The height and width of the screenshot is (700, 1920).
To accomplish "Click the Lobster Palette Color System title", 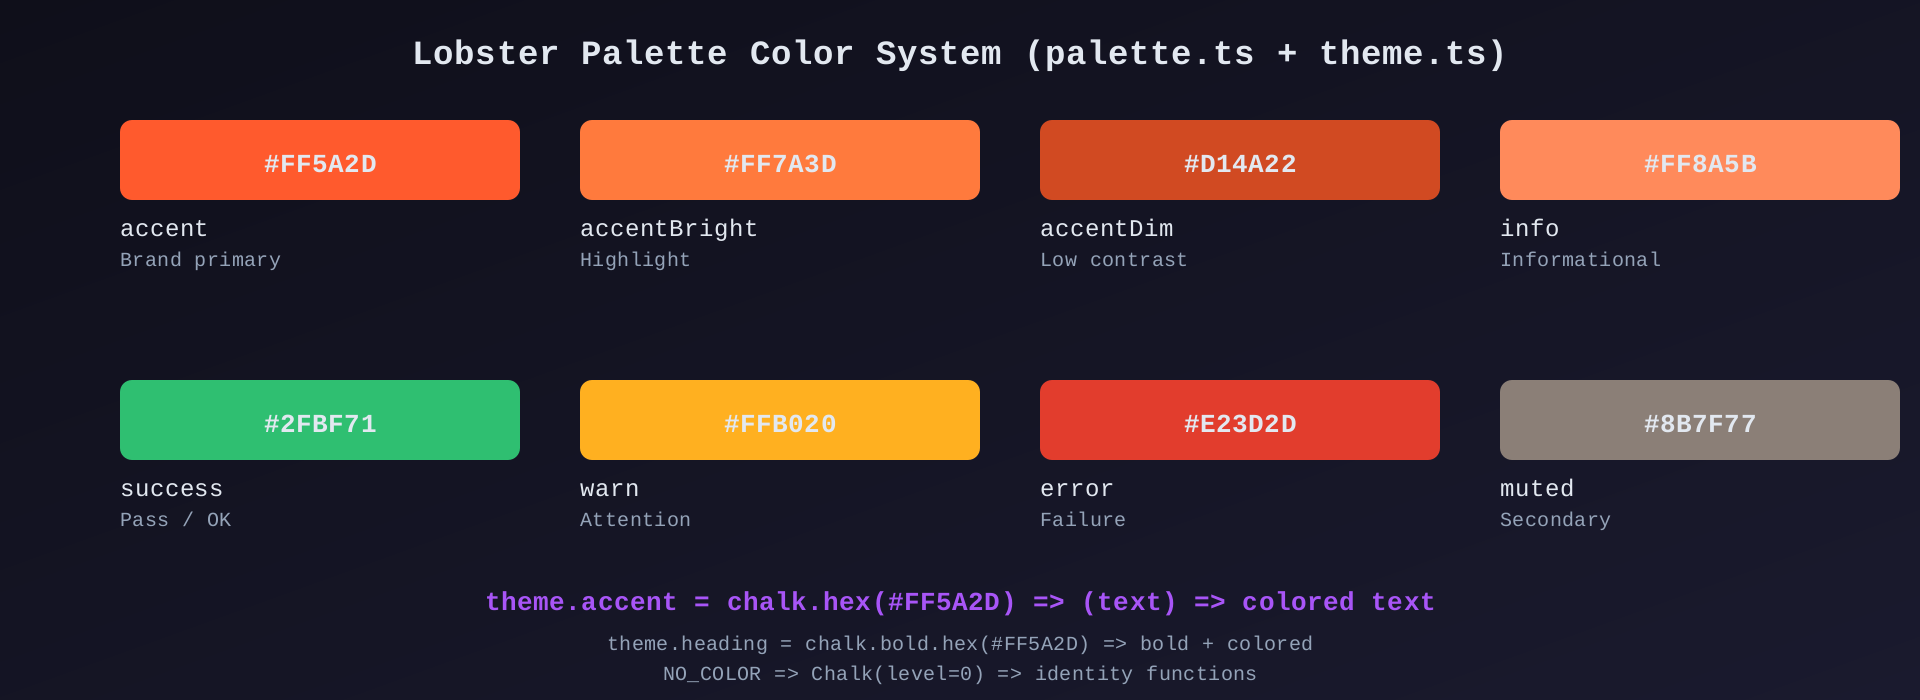I will (x=960, y=54).
